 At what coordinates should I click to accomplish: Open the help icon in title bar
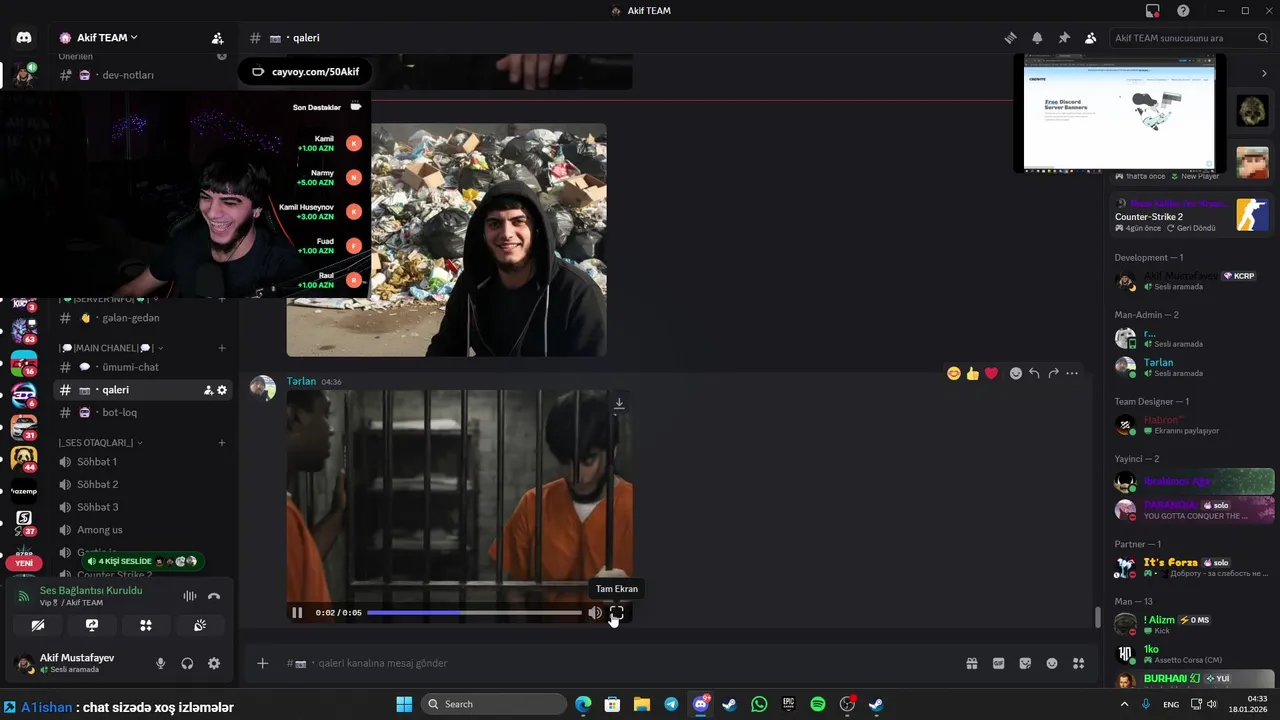coord(1183,11)
